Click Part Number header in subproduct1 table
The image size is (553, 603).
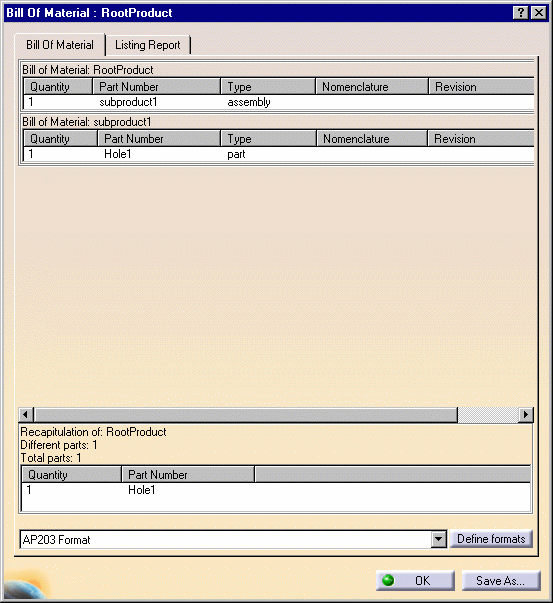(x=159, y=138)
